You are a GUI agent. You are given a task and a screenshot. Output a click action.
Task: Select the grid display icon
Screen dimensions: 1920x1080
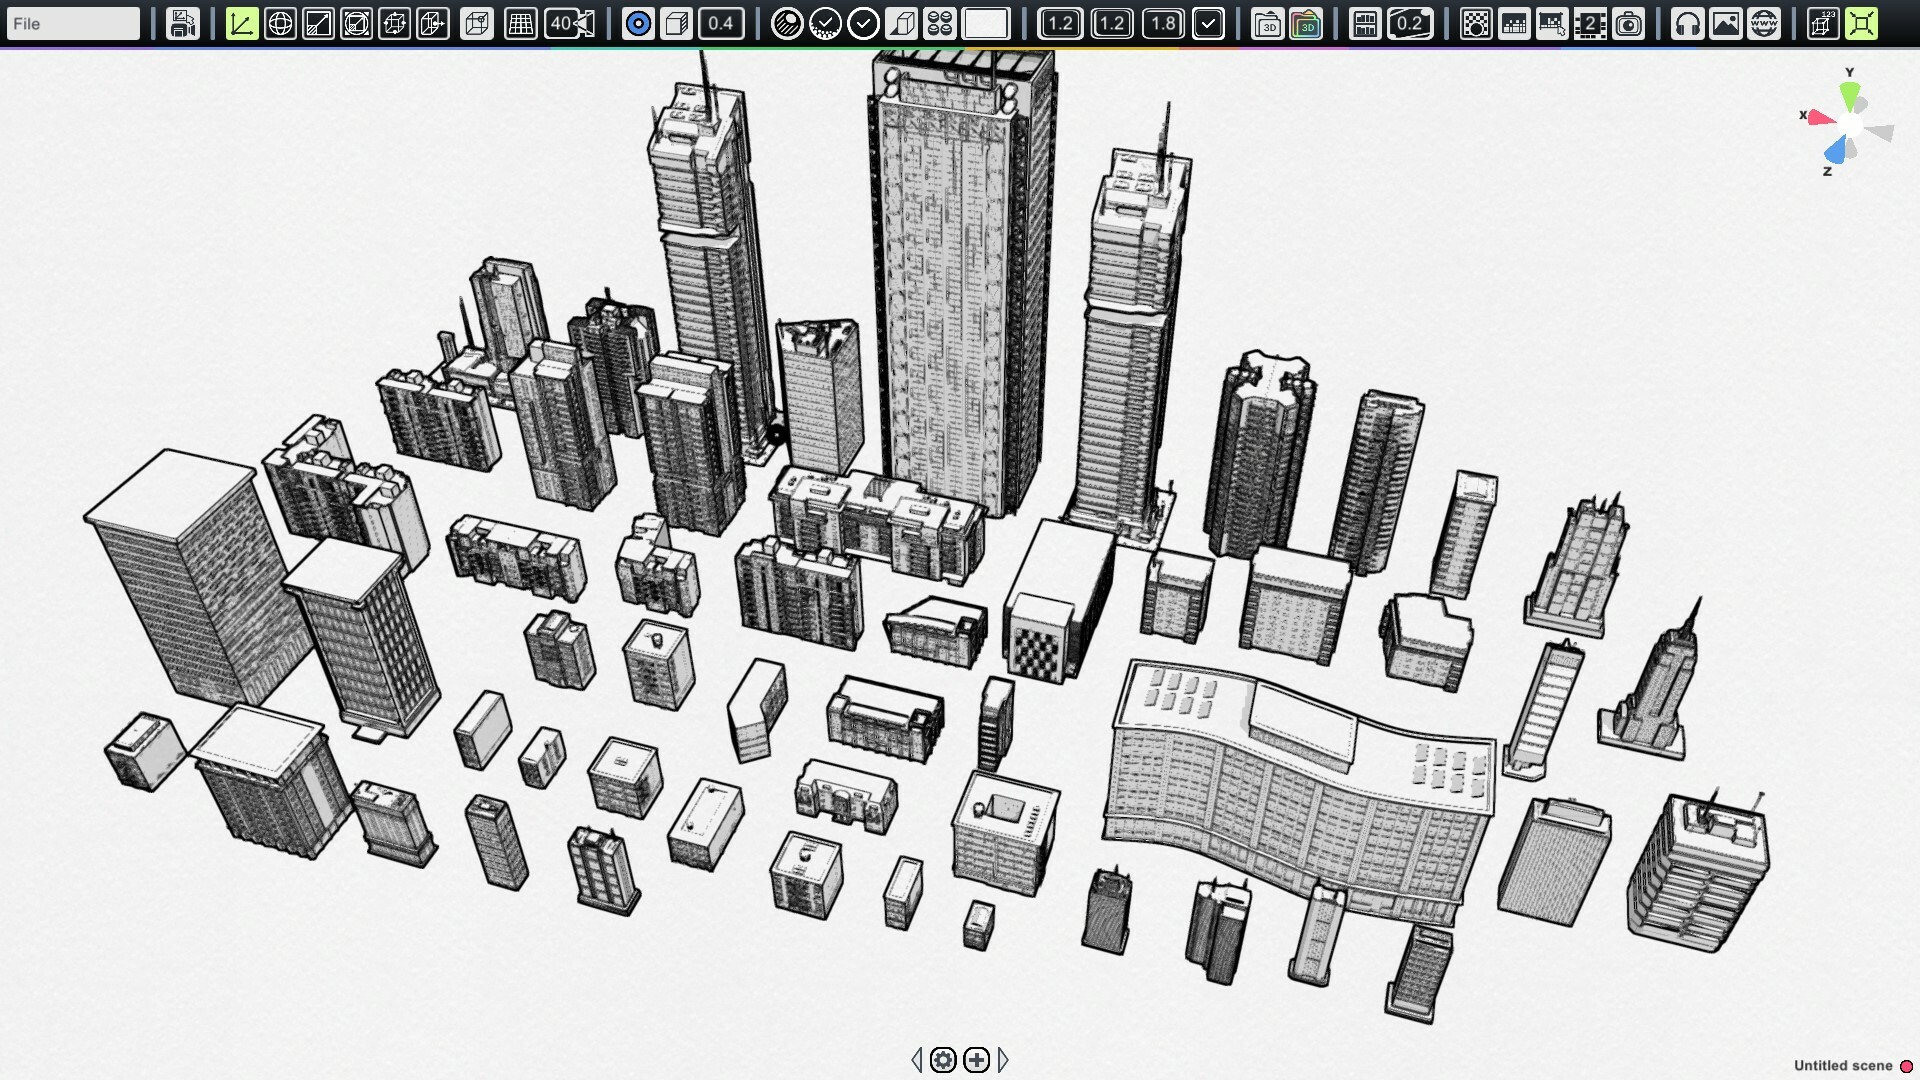pyautogui.click(x=519, y=23)
